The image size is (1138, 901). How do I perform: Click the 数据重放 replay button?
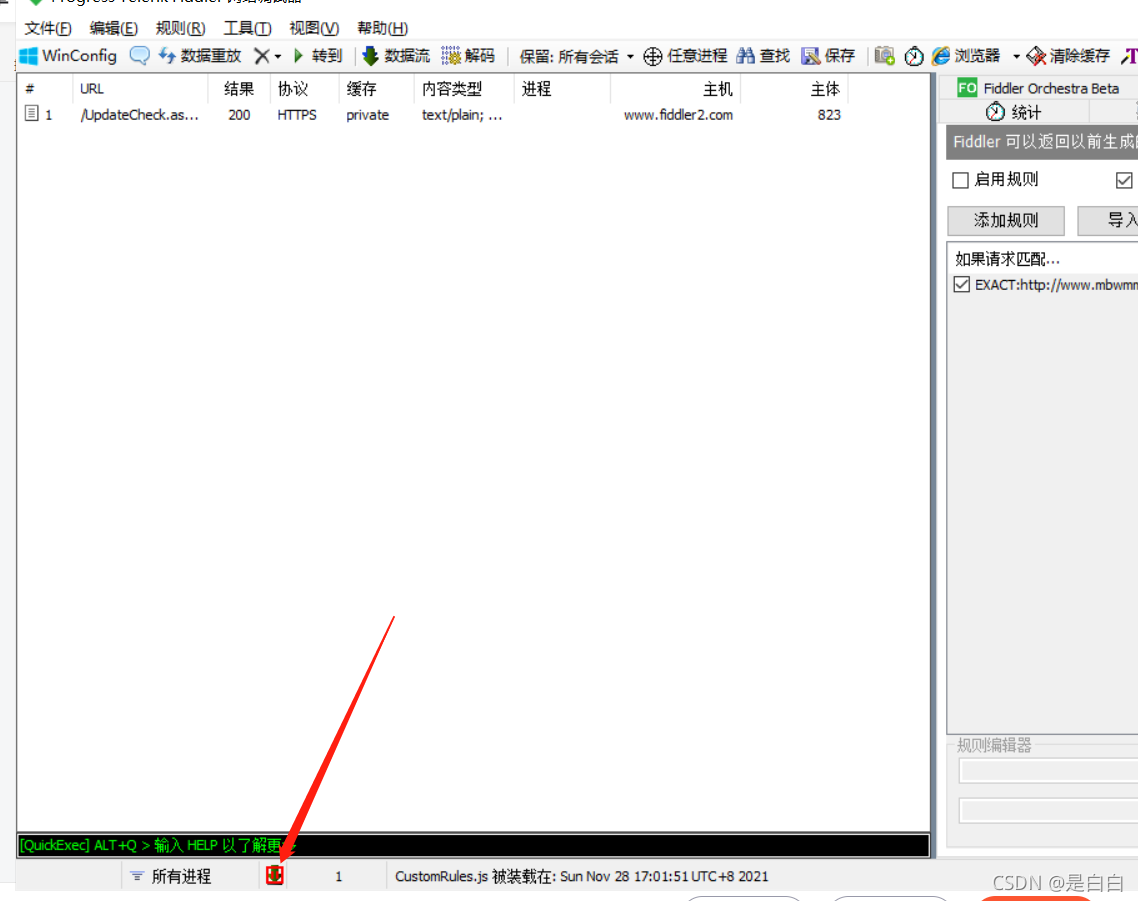[x=200, y=56]
